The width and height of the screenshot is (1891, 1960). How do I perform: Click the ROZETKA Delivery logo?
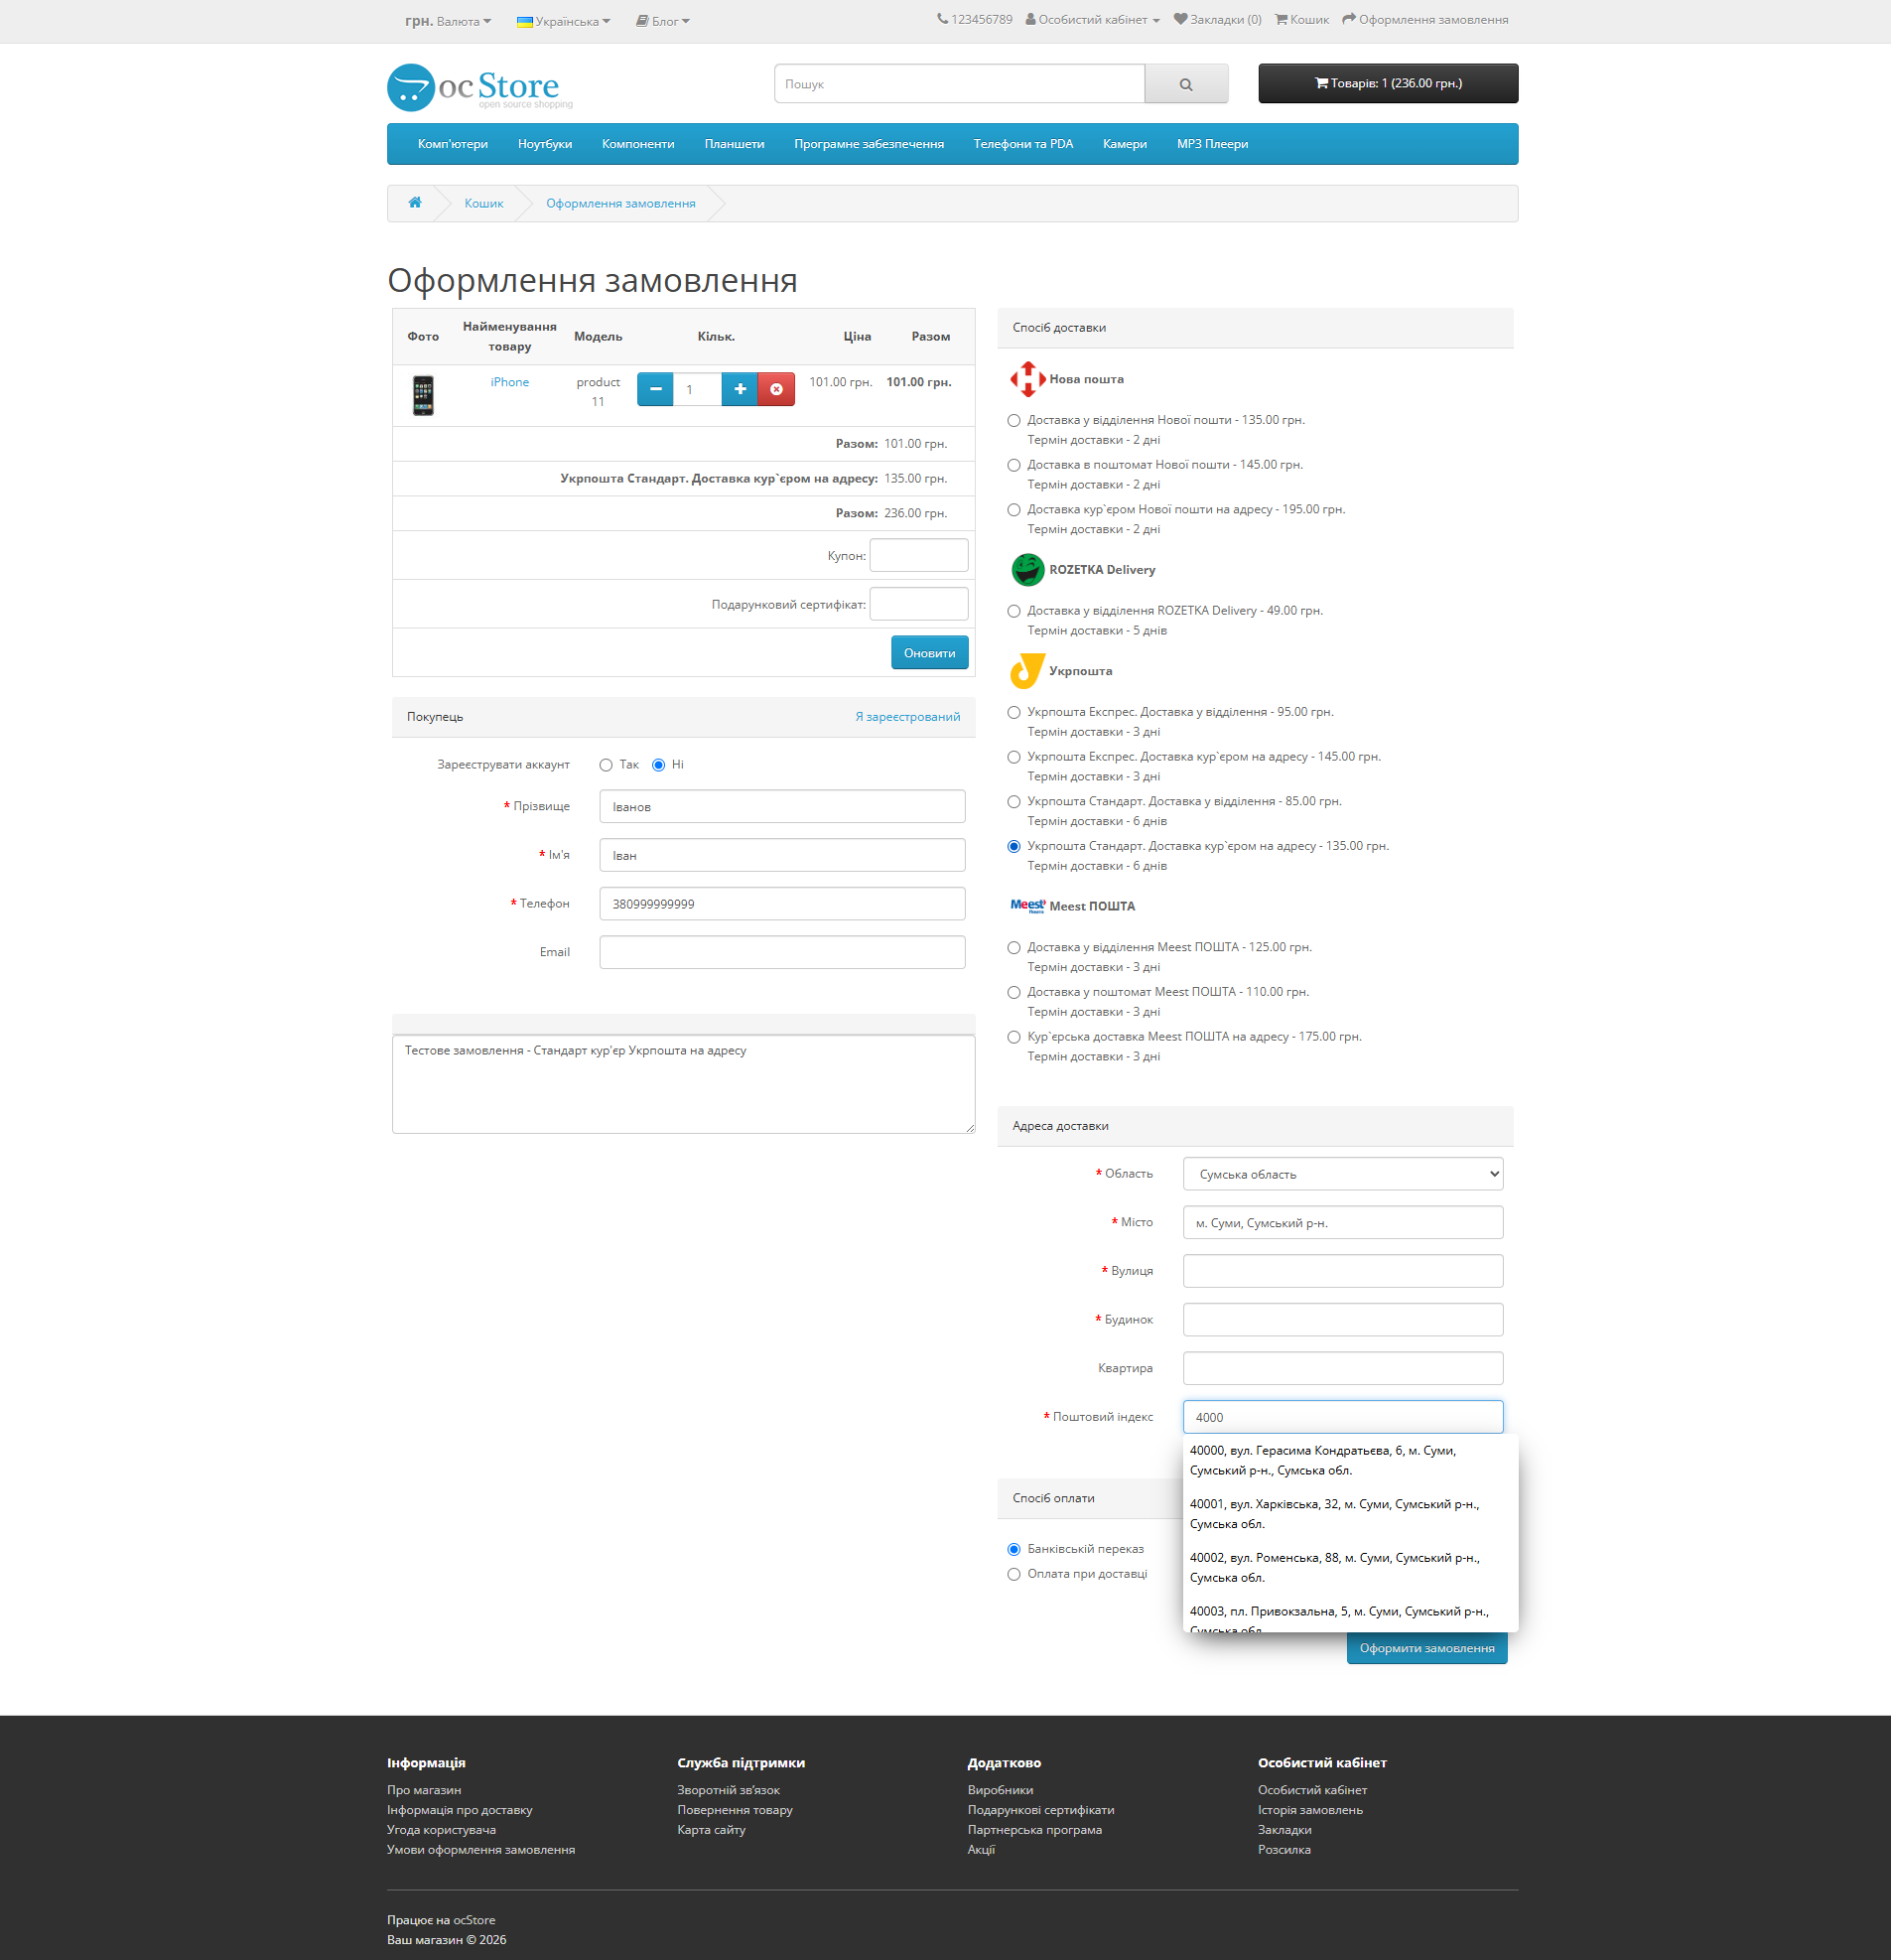coord(1027,570)
